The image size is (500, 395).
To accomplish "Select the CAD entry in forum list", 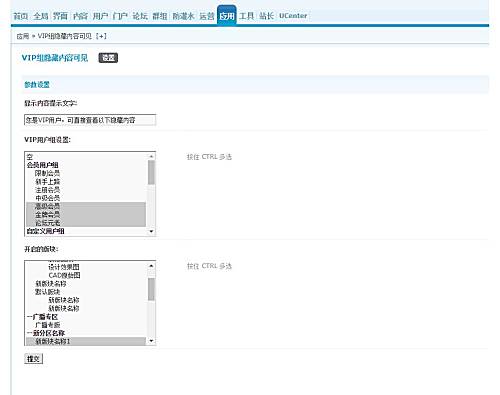I will tap(86, 275).
